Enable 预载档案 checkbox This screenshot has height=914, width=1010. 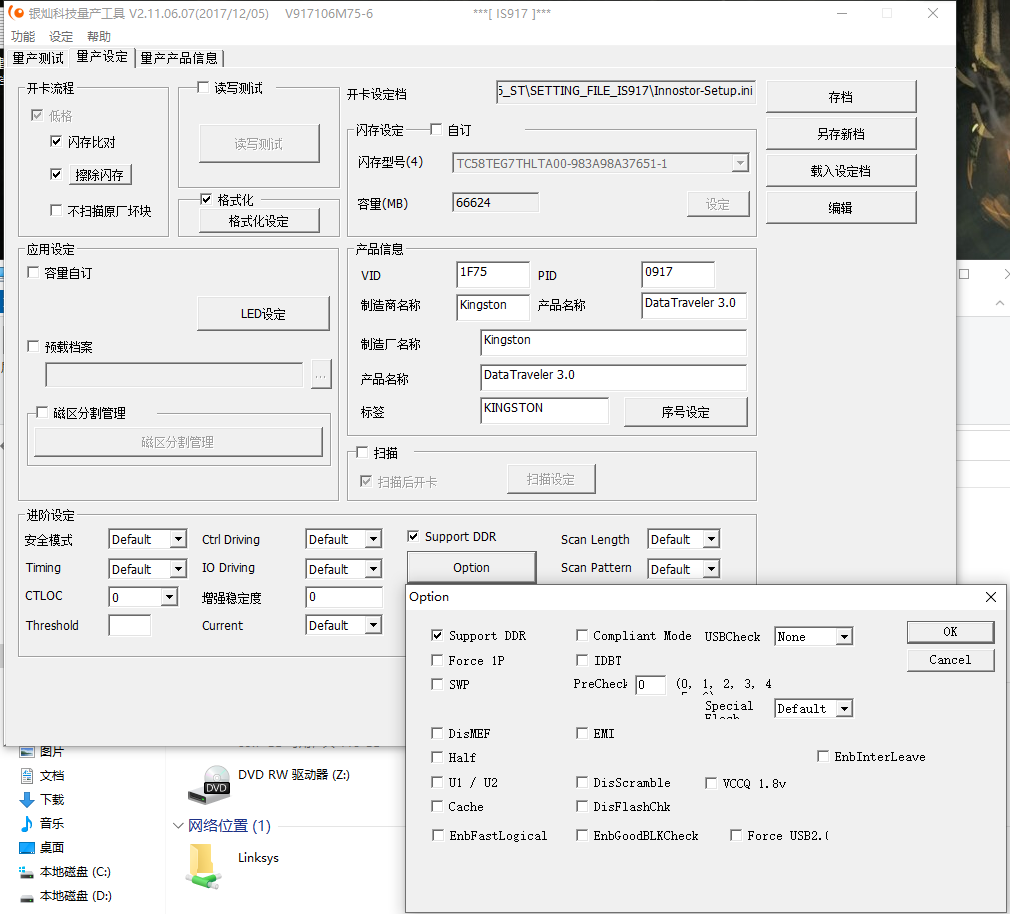point(33,347)
